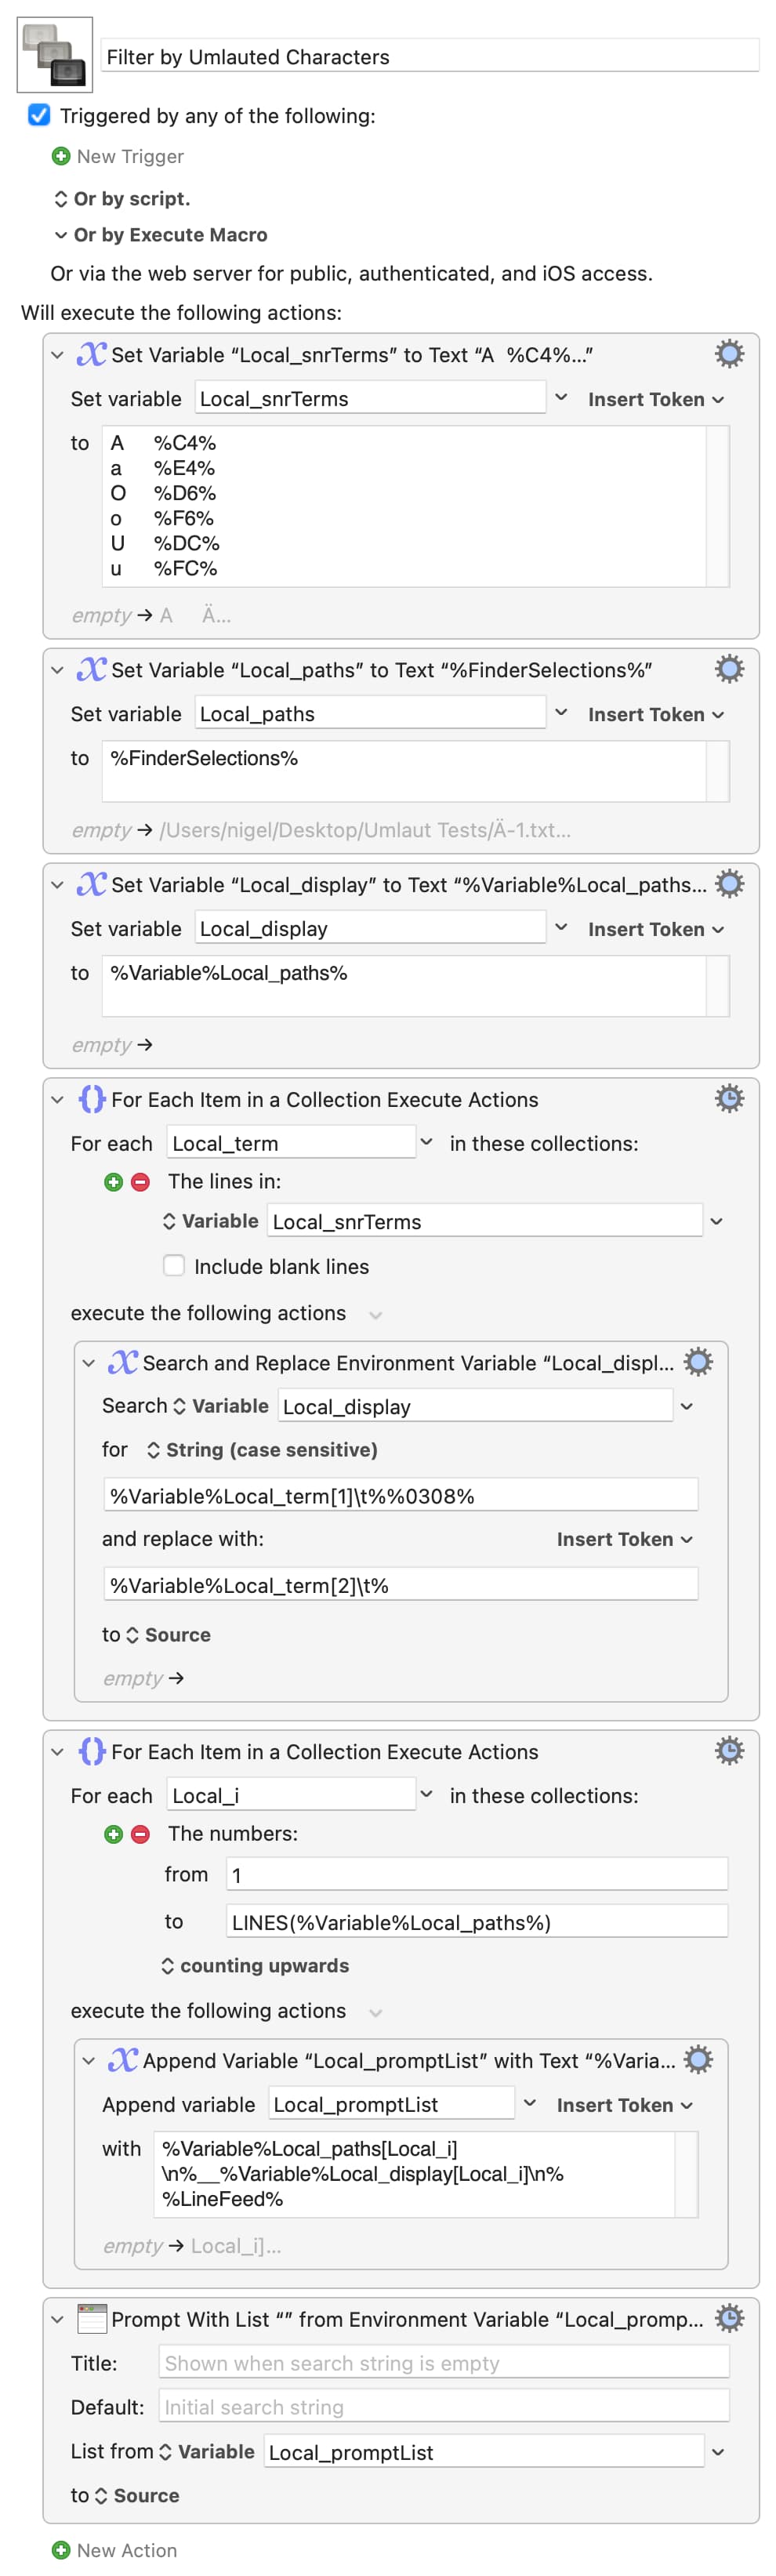The image size is (776, 2576).
Task: Open gear menu for the Local_term For Each action
Action: tap(729, 1099)
